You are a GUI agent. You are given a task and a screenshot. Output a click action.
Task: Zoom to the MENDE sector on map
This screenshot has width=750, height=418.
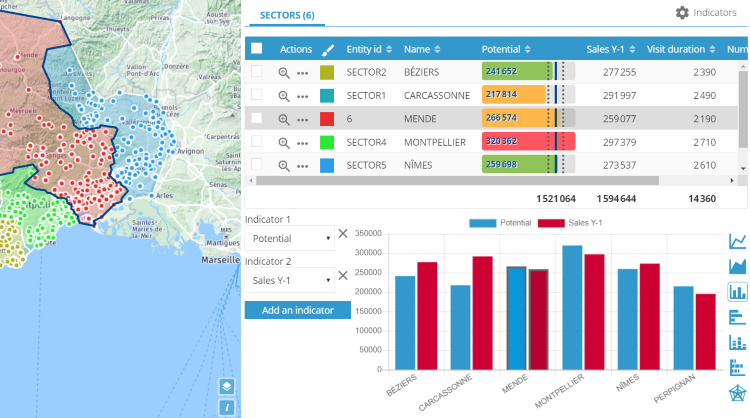(284, 119)
